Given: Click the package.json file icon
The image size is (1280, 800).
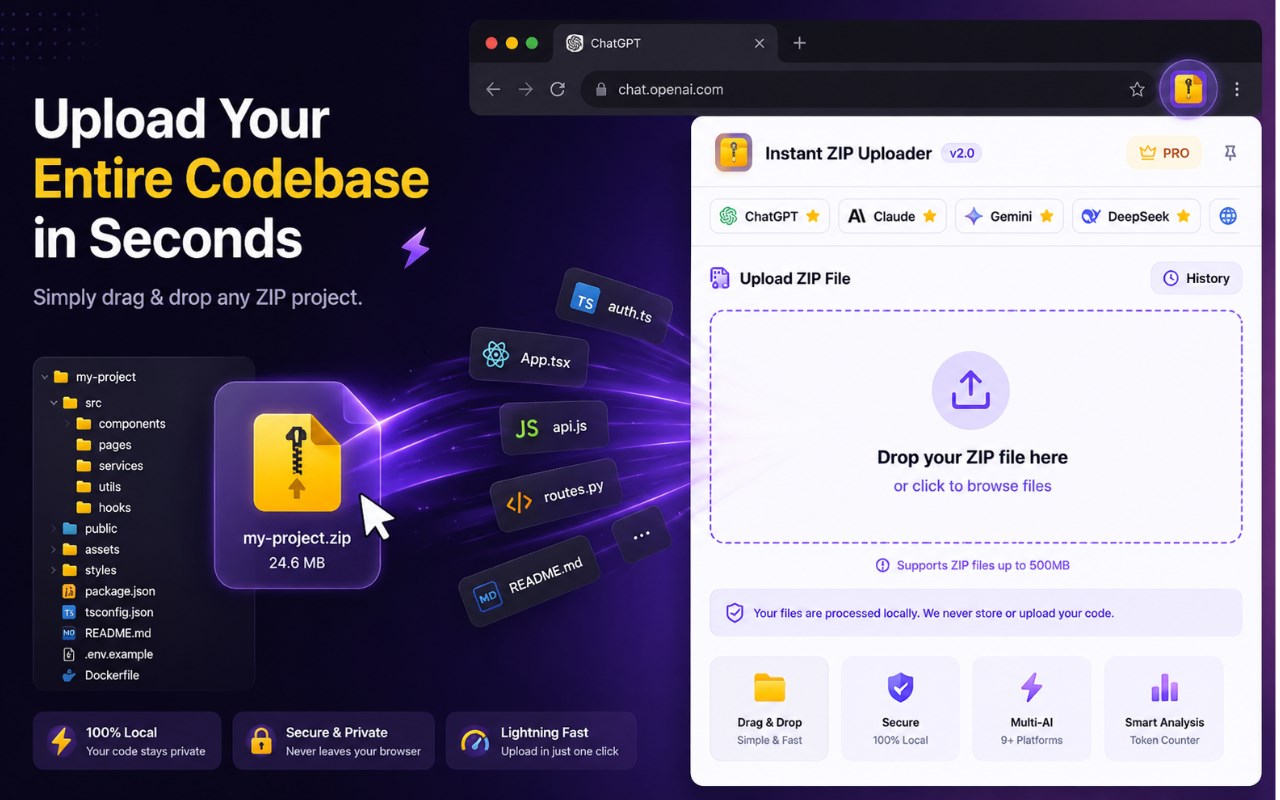Looking at the screenshot, I should tap(69, 591).
